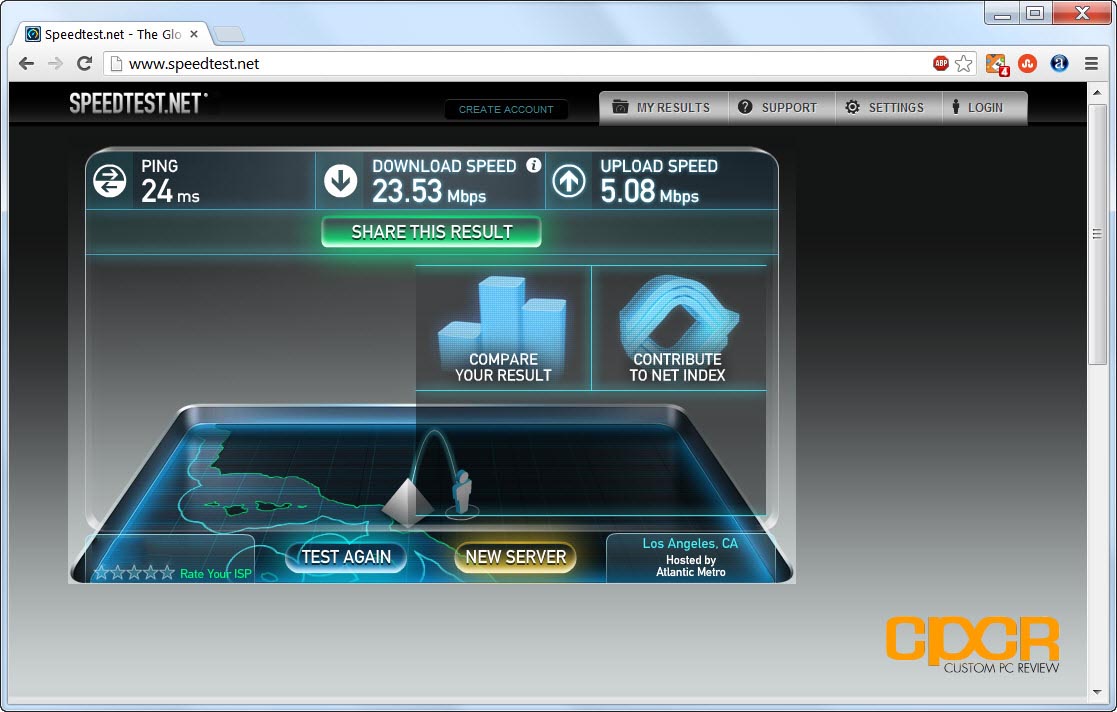Image resolution: width=1117 pixels, height=712 pixels.
Task: Click the scrollbar up arrow
Action: pyautogui.click(x=1097, y=92)
